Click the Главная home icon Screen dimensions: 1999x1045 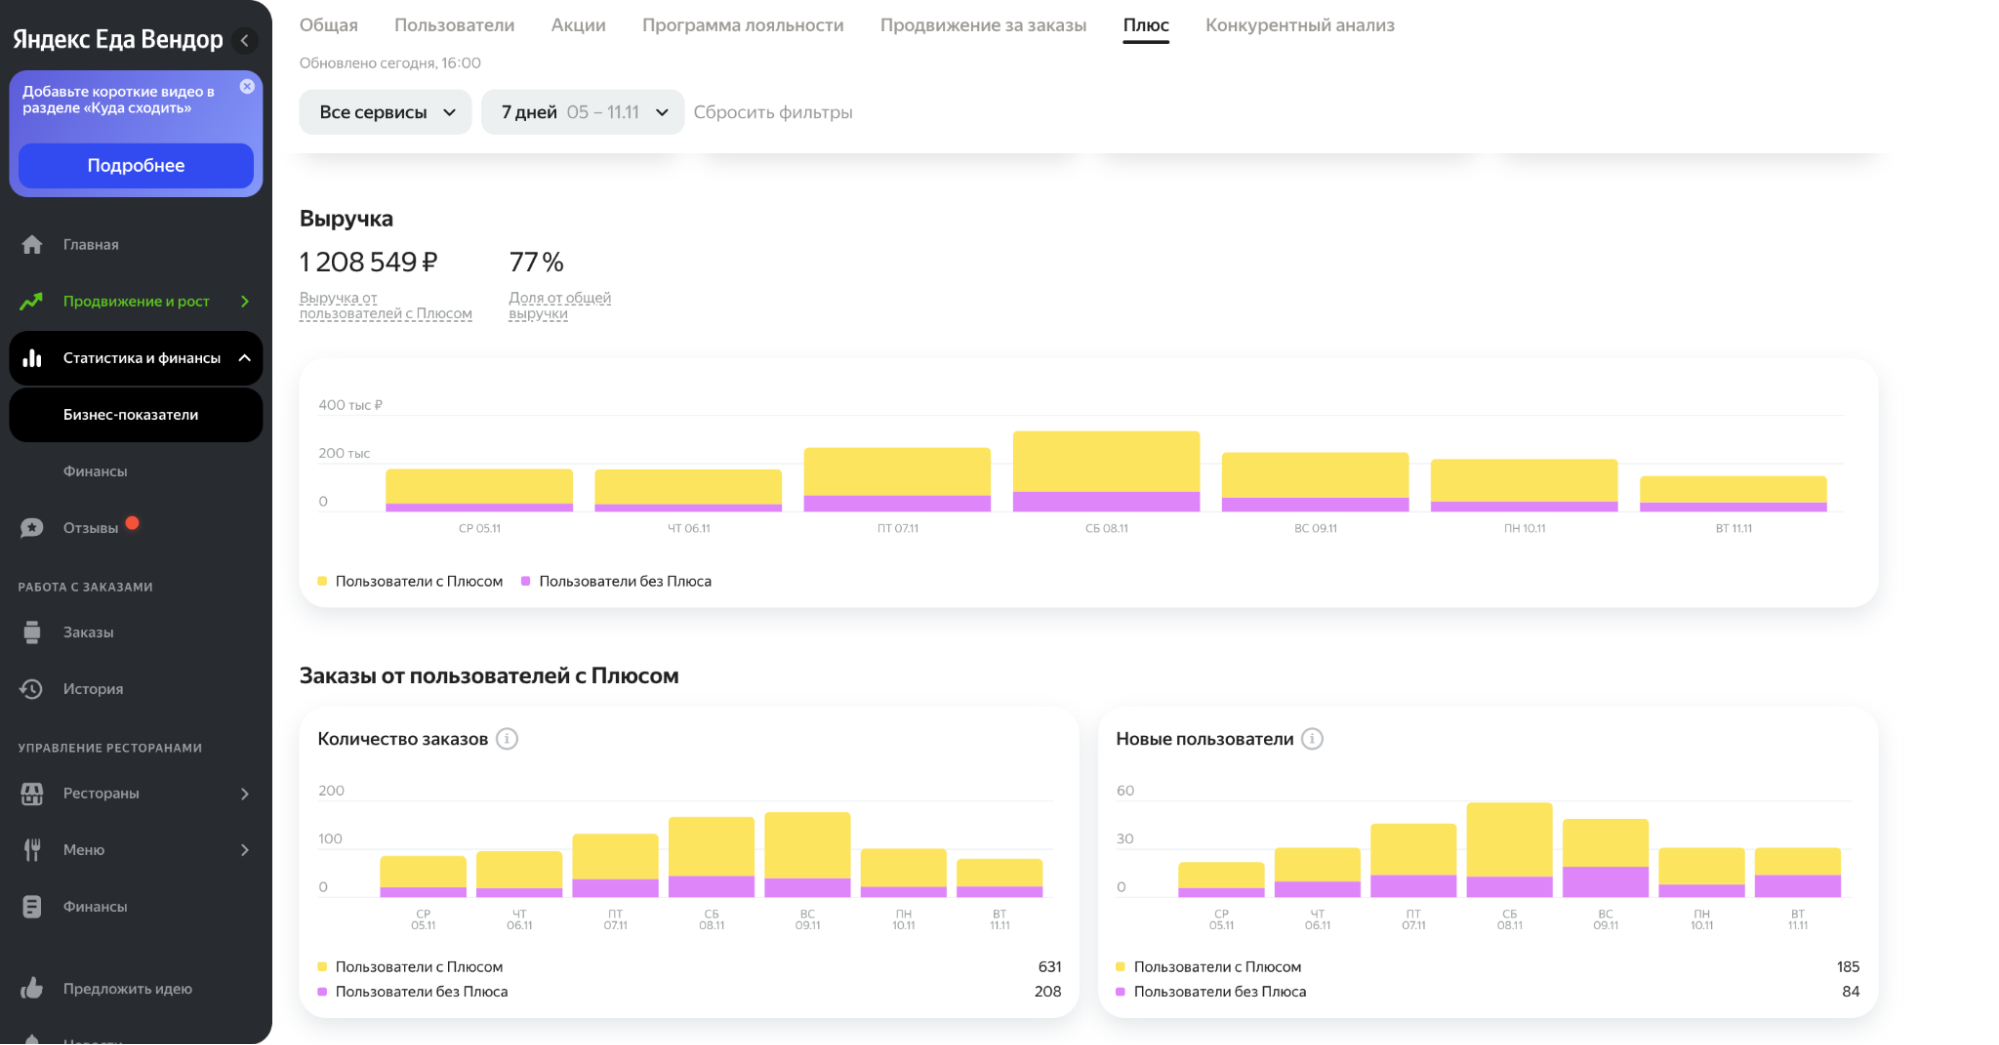32,245
